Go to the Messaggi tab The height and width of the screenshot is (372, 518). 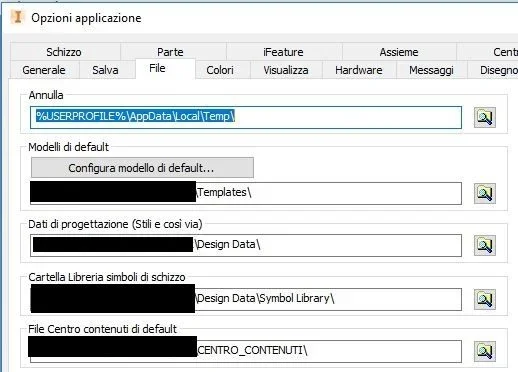(x=431, y=70)
